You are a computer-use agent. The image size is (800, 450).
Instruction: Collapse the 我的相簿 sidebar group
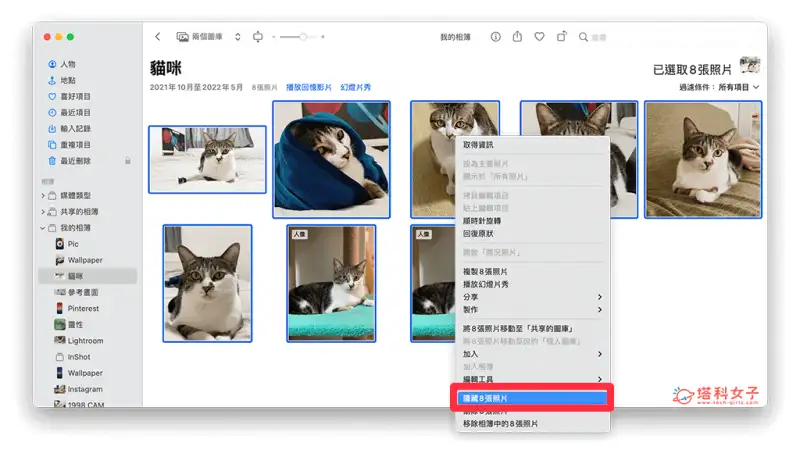[x=43, y=228]
